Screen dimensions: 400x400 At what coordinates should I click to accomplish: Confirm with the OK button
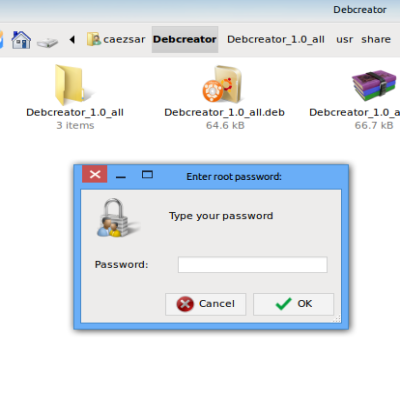(293, 304)
